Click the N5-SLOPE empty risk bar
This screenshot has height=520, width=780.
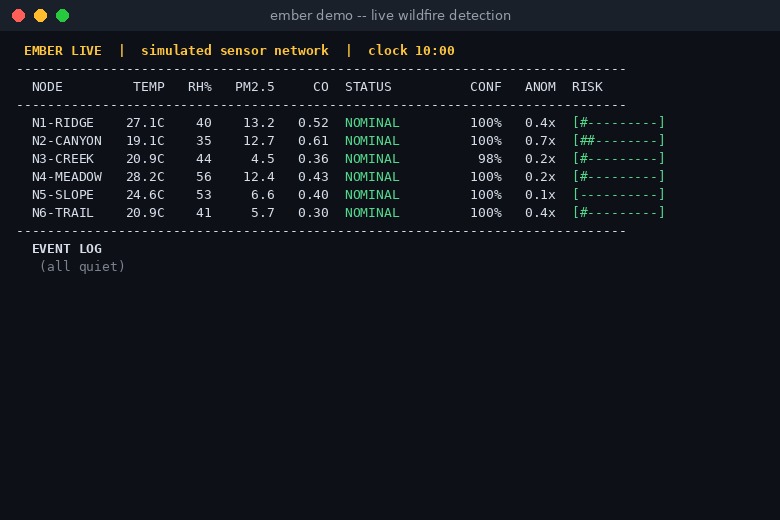[618, 195]
